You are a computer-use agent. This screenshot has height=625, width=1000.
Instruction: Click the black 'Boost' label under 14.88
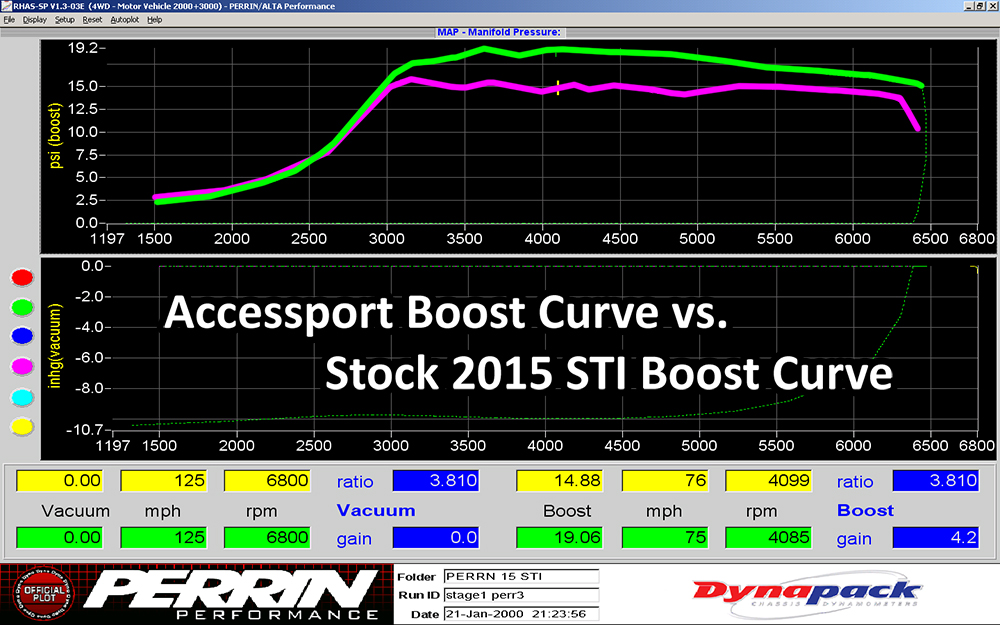click(x=567, y=511)
